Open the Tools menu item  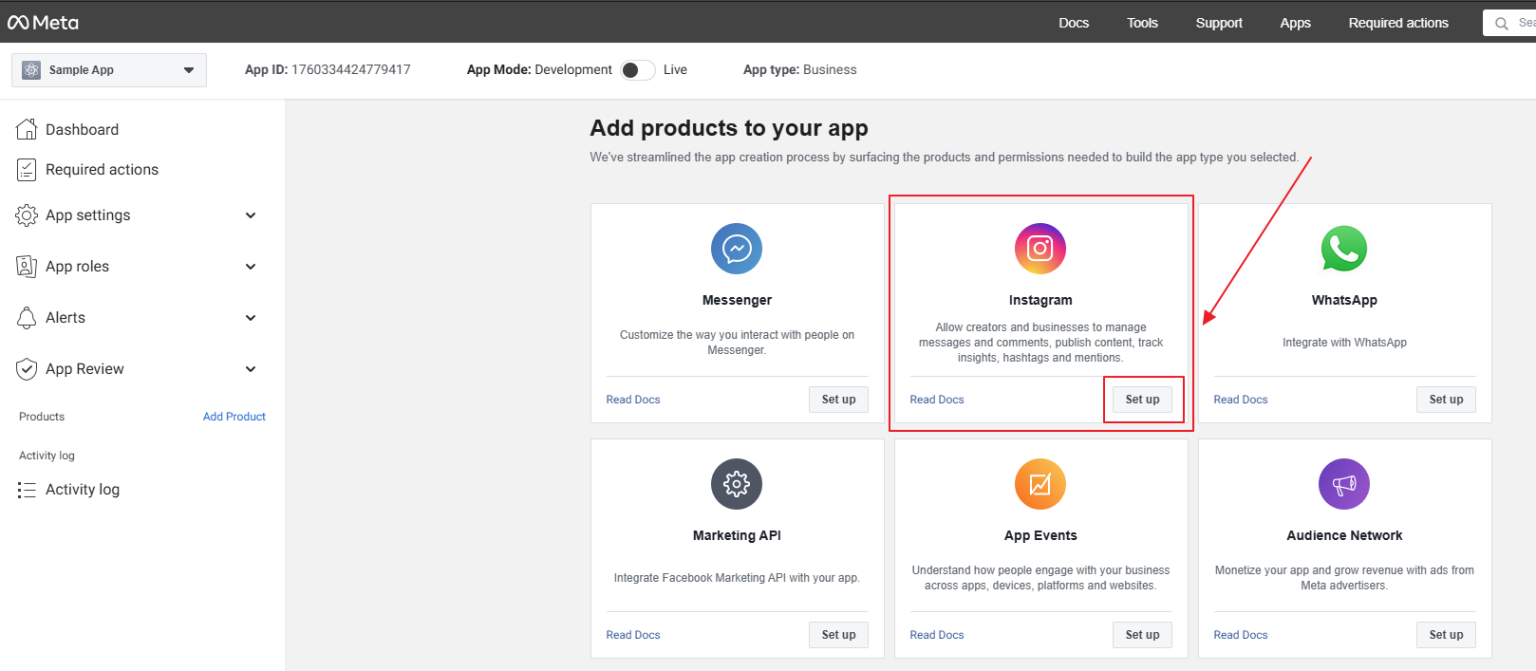[x=1142, y=22]
